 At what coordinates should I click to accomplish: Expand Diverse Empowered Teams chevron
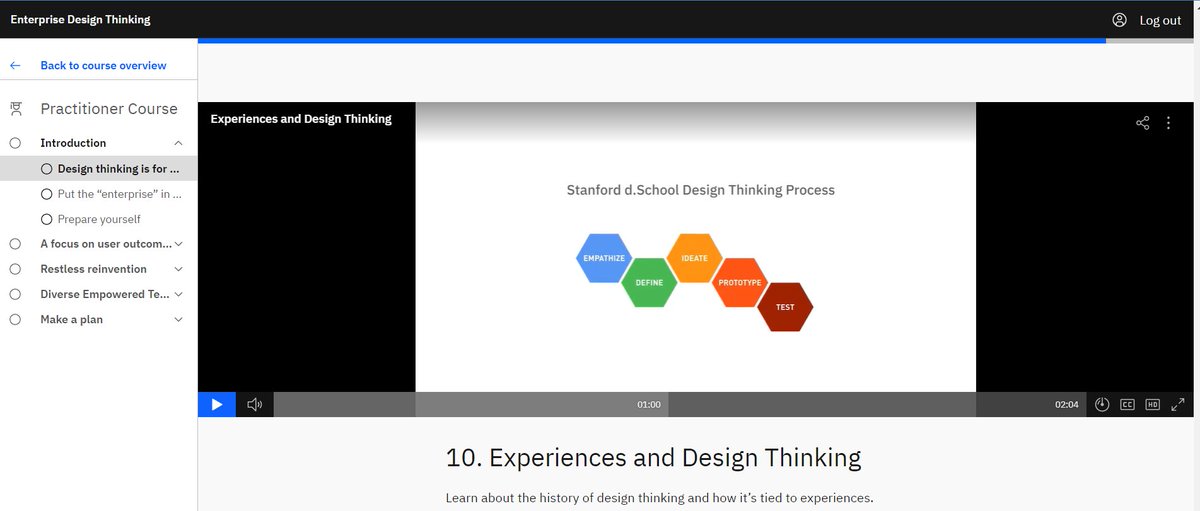pos(178,294)
